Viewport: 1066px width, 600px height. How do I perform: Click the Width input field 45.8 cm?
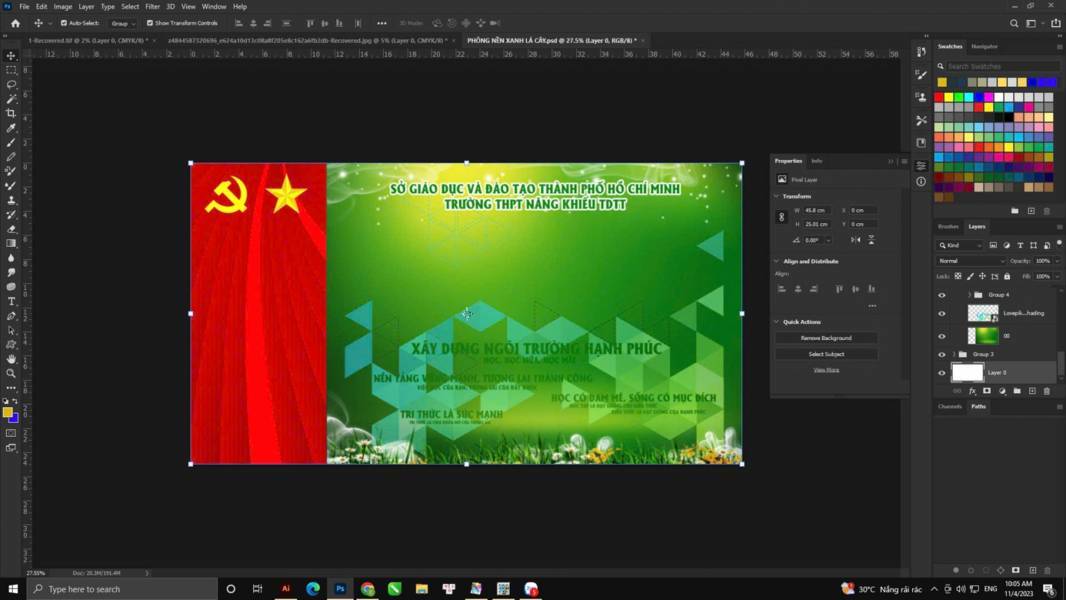pyautogui.click(x=819, y=211)
